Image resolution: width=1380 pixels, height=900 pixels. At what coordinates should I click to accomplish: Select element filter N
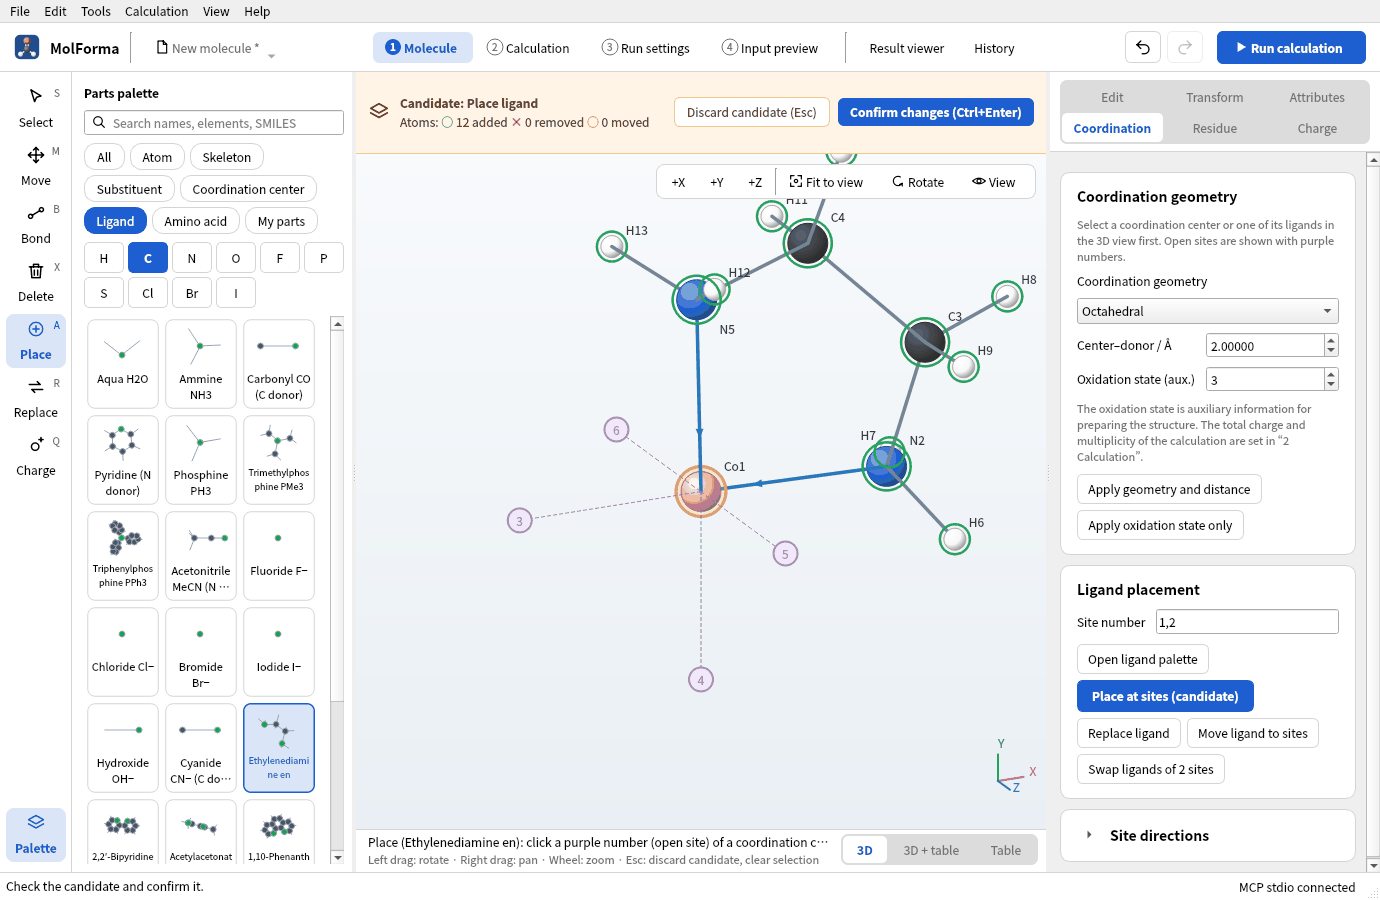(x=192, y=258)
